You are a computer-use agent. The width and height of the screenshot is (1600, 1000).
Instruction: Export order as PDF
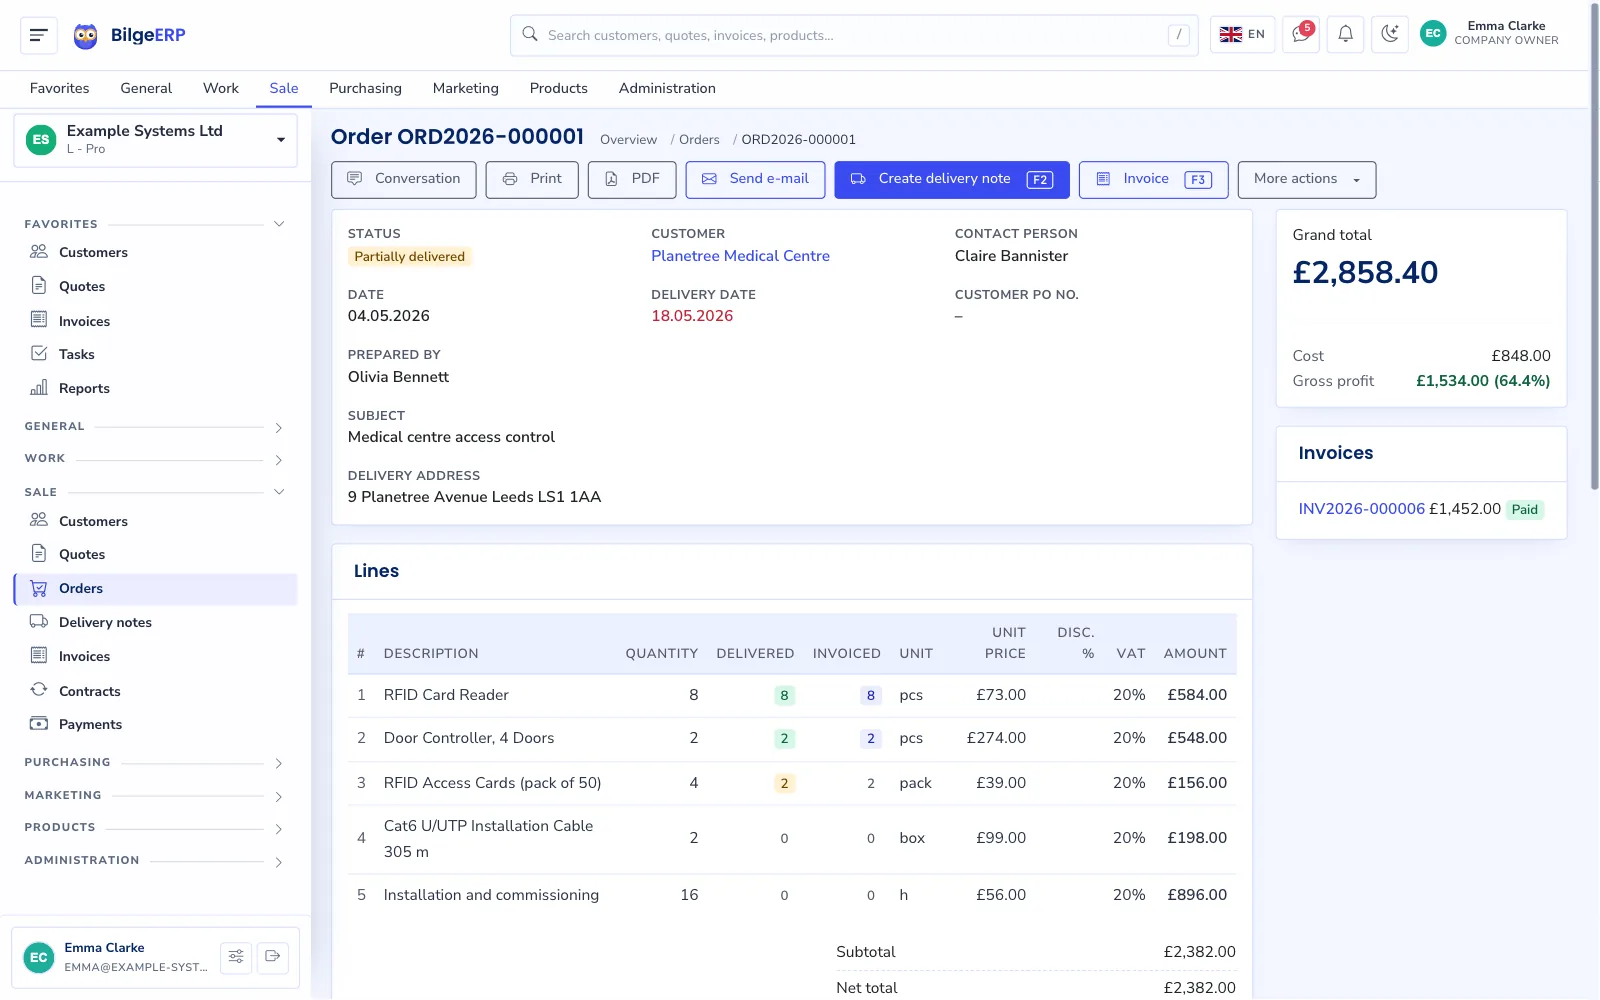point(632,180)
